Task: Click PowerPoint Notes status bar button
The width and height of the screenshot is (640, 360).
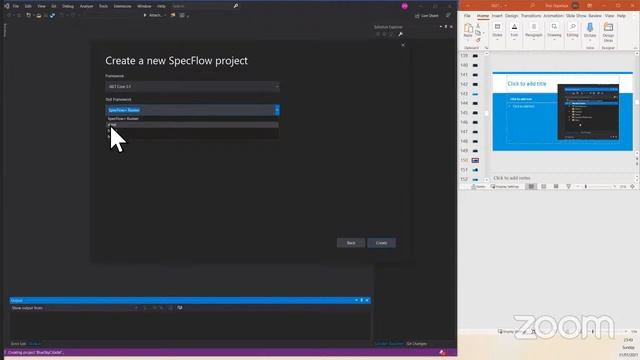Action: point(478,187)
